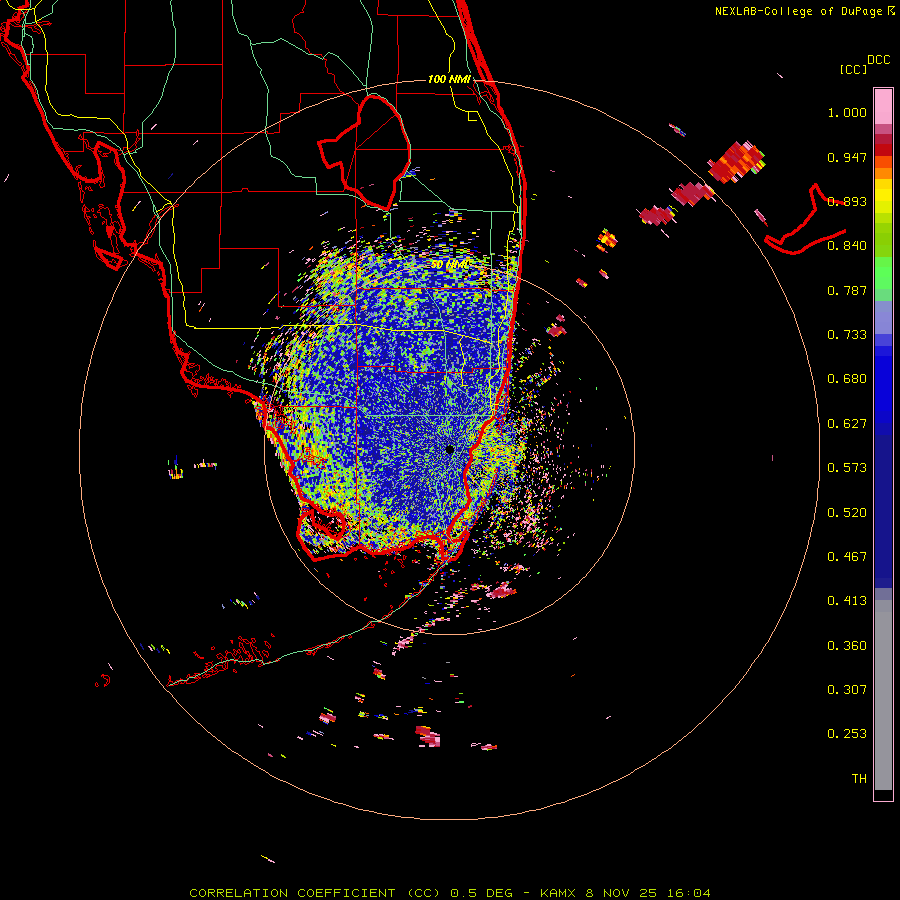The image size is (900, 900).
Task: Select the 0.467 legend value
Action: pyautogui.click(x=847, y=557)
